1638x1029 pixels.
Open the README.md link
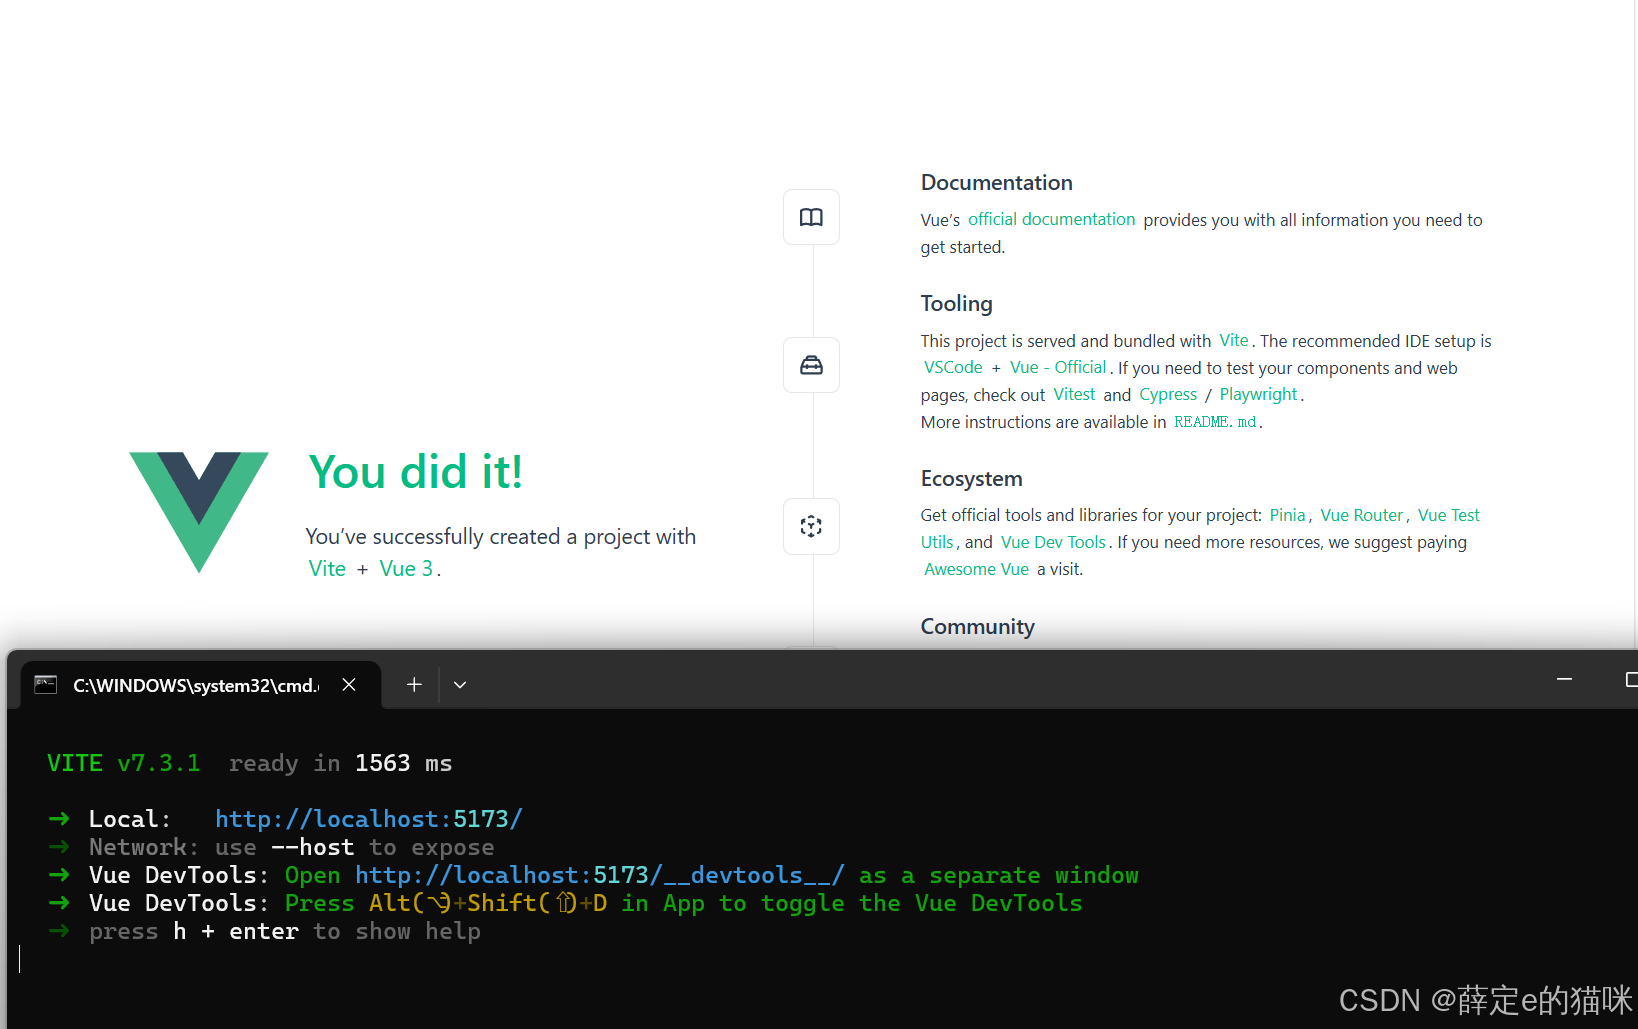point(1215,422)
